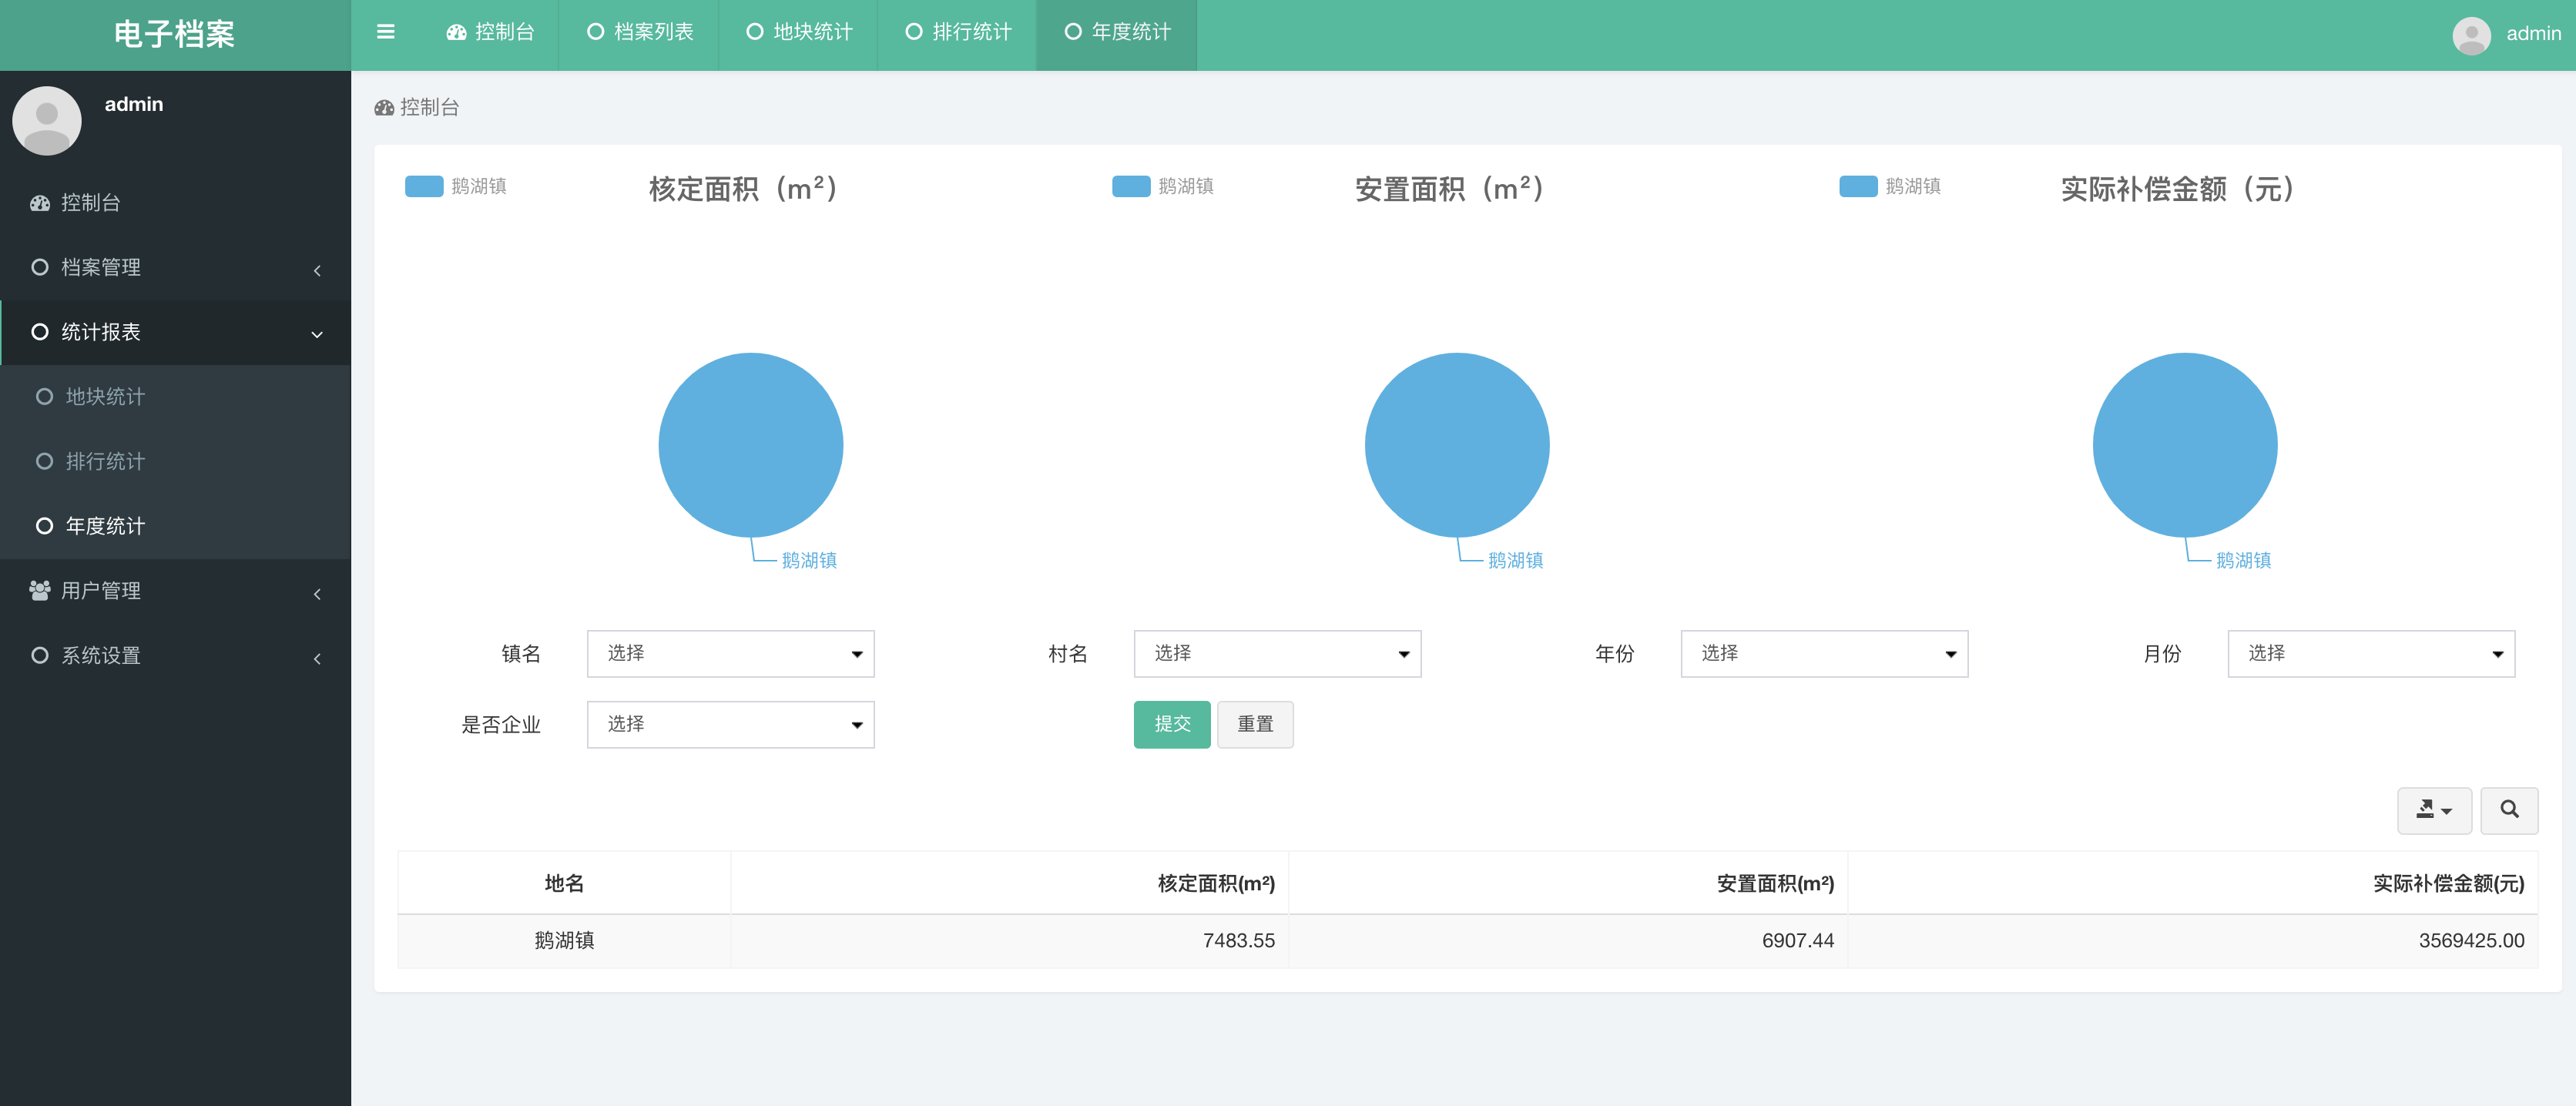Image resolution: width=2576 pixels, height=1106 pixels.
Task: Click the 3569425.00 value in the table
Action: [x=2471, y=940]
